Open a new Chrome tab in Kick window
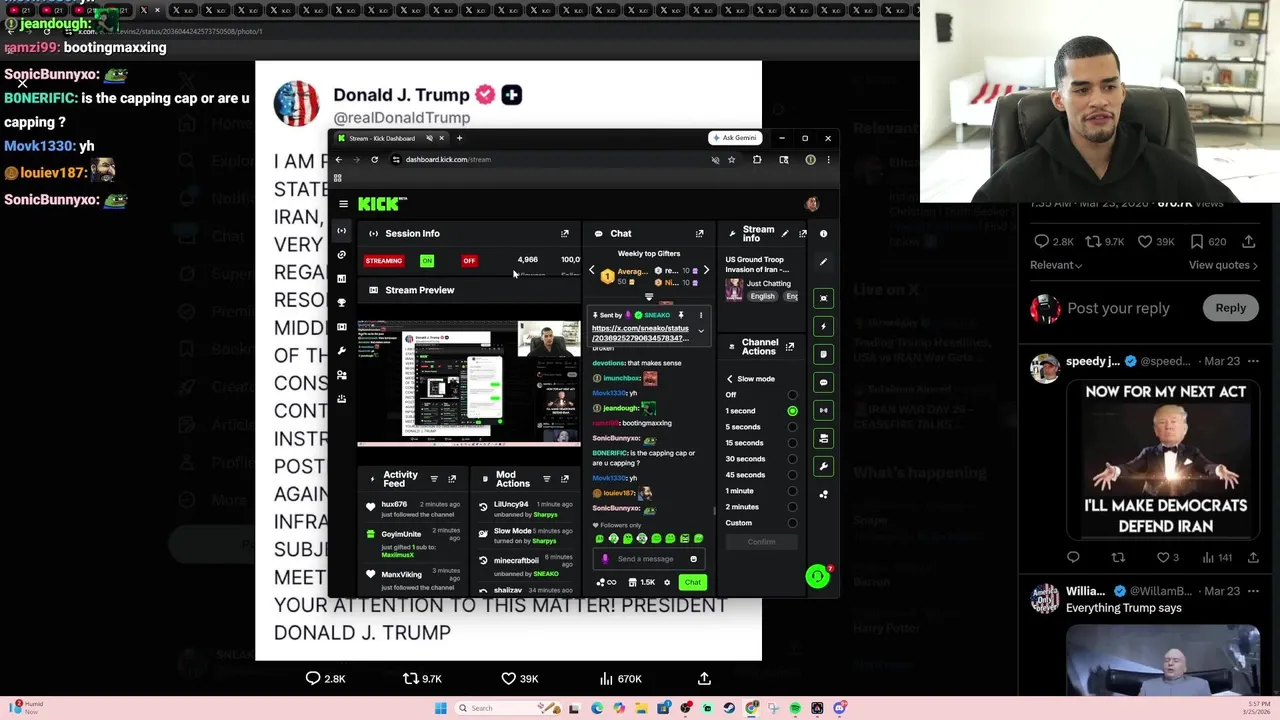This screenshot has width=1280, height=720. click(x=459, y=138)
